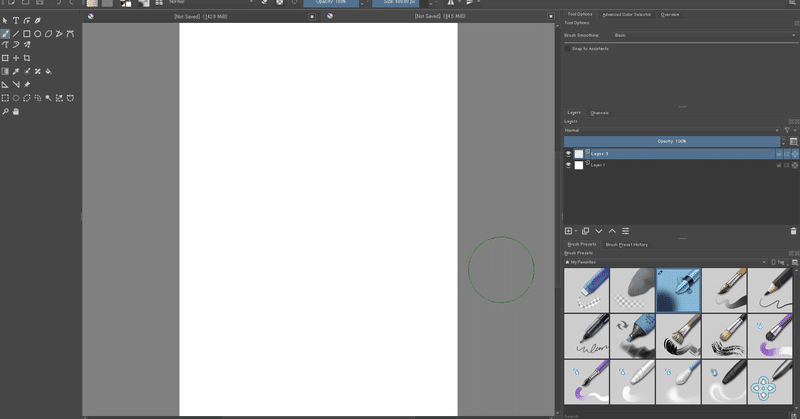This screenshot has height=419, width=800.
Task: Toggle lock on Layer 1
Action: pos(779,165)
